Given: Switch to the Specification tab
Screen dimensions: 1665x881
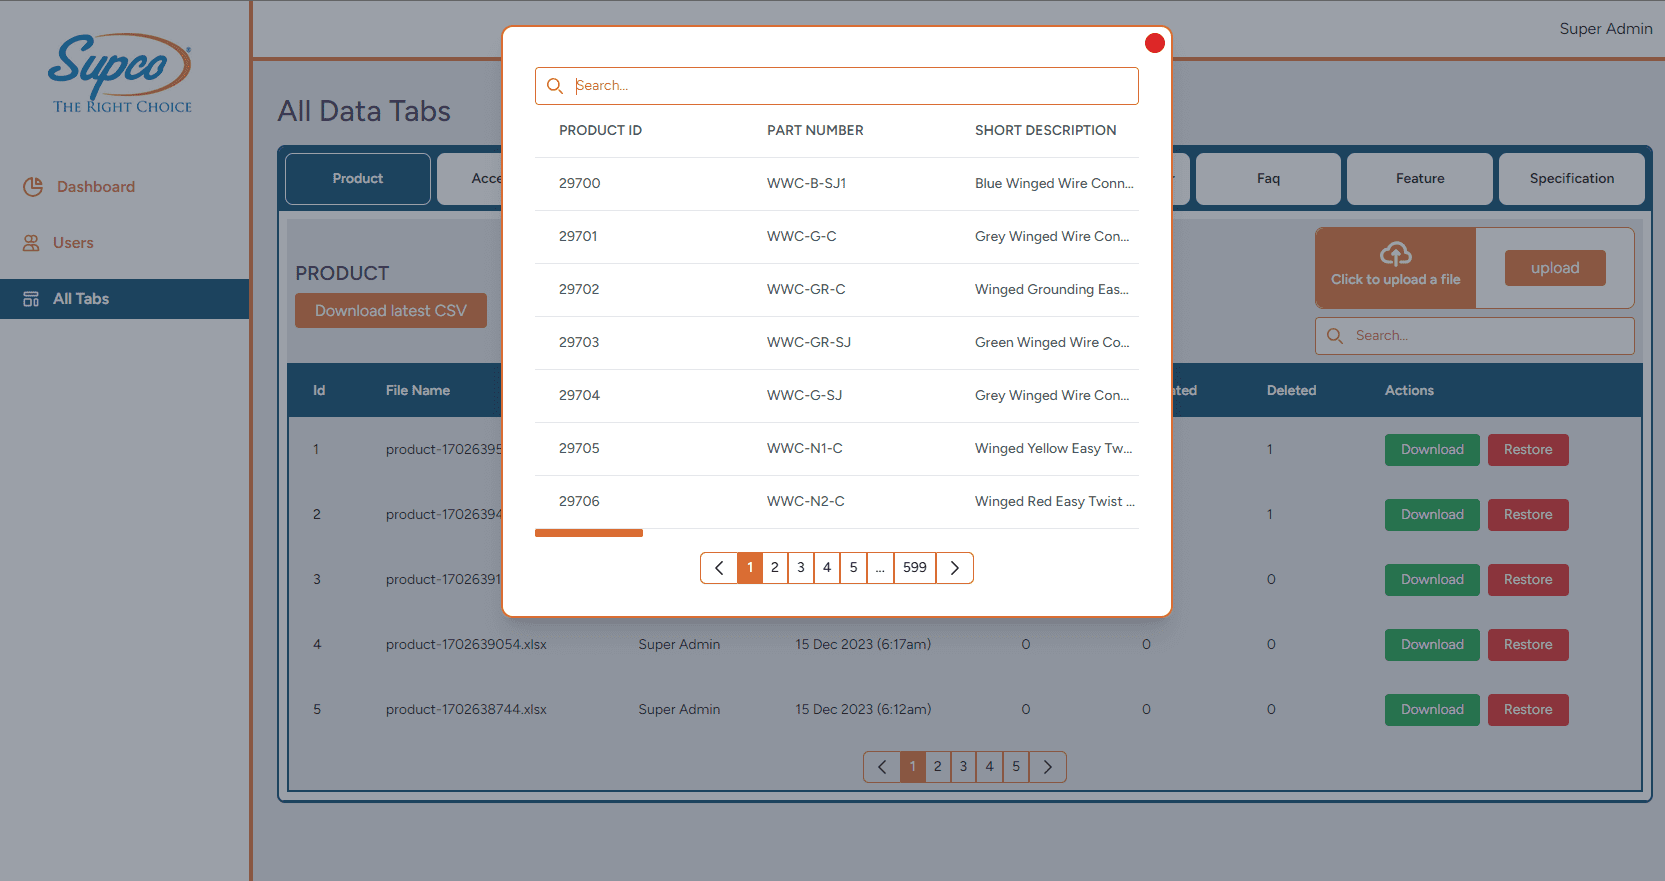Looking at the screenshot, I should [x=1571, y=179].
